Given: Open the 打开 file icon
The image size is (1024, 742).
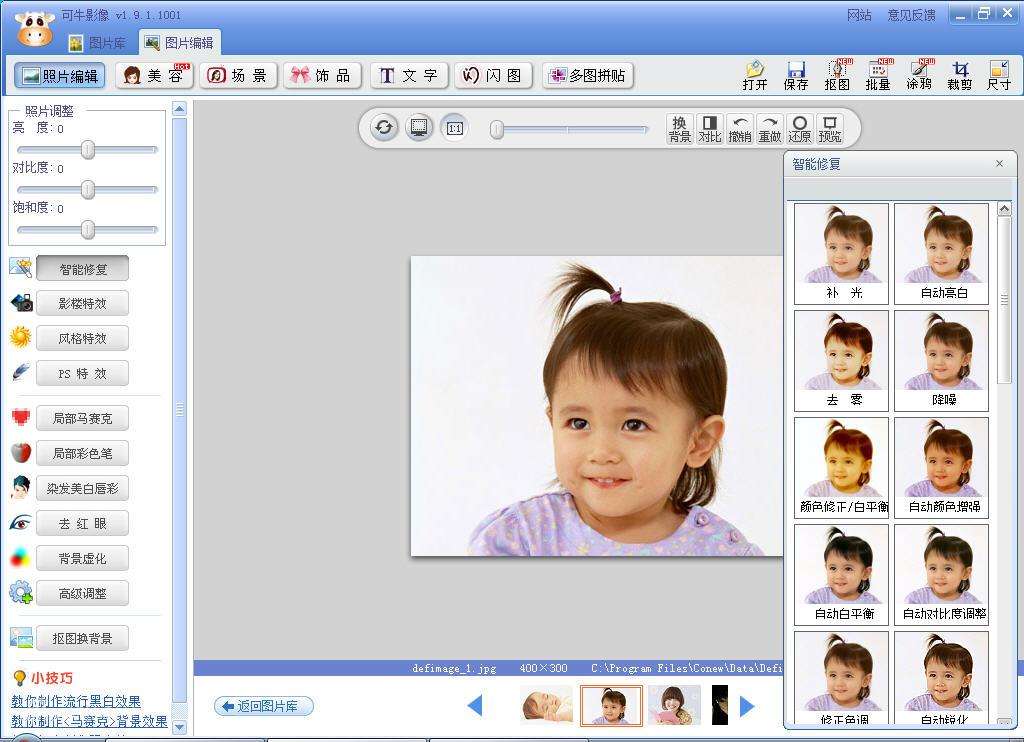Looking at the screenshot, I should [754, 75].
